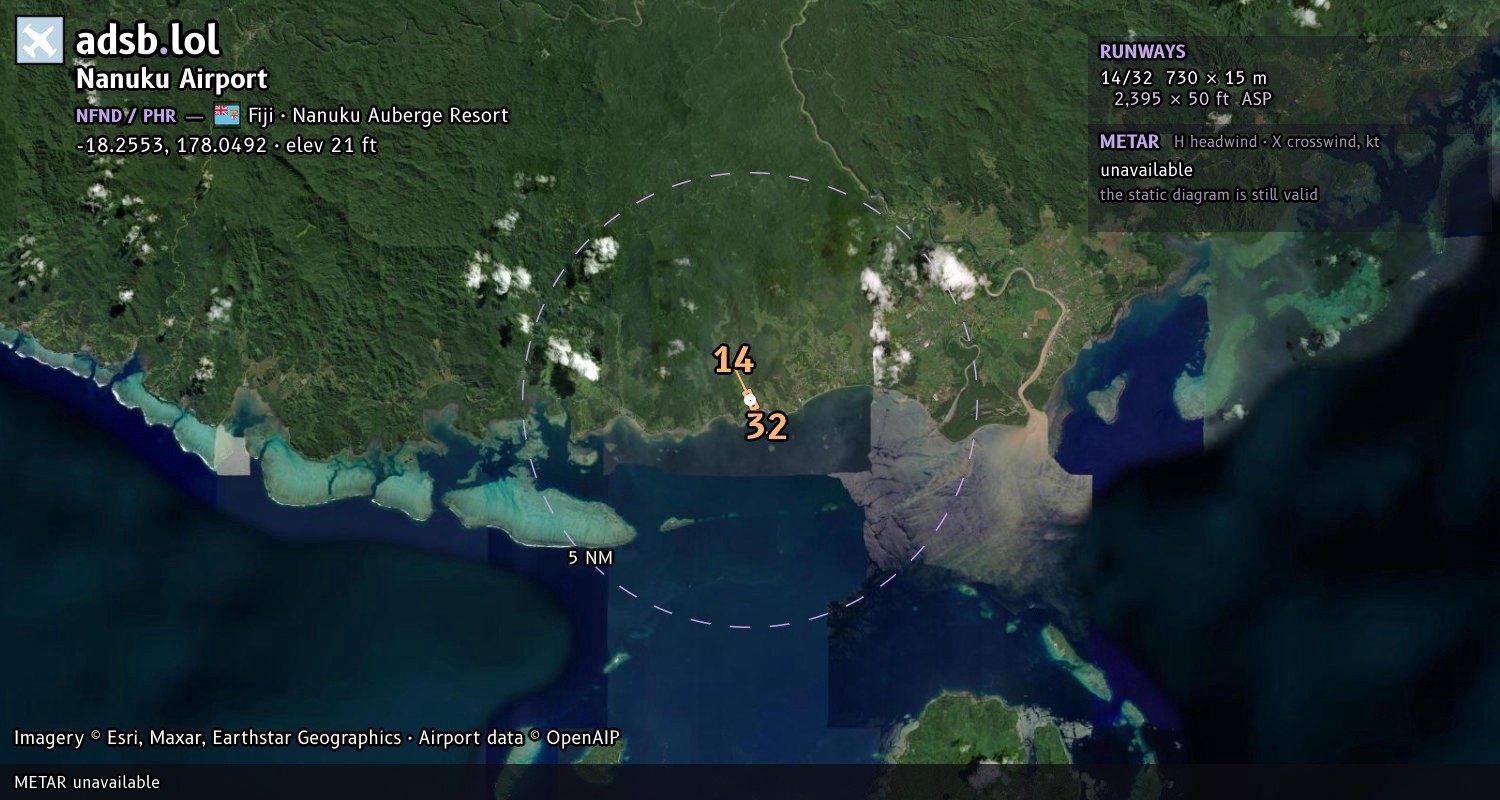
Task: Click the 2,395 × 50 ft ASP line
Action: click(x=1193, y=99)
